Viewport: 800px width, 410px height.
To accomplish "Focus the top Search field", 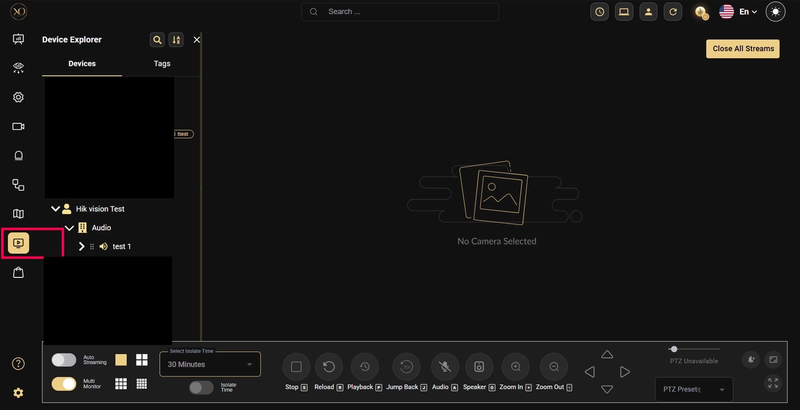I will click(400, 12).
